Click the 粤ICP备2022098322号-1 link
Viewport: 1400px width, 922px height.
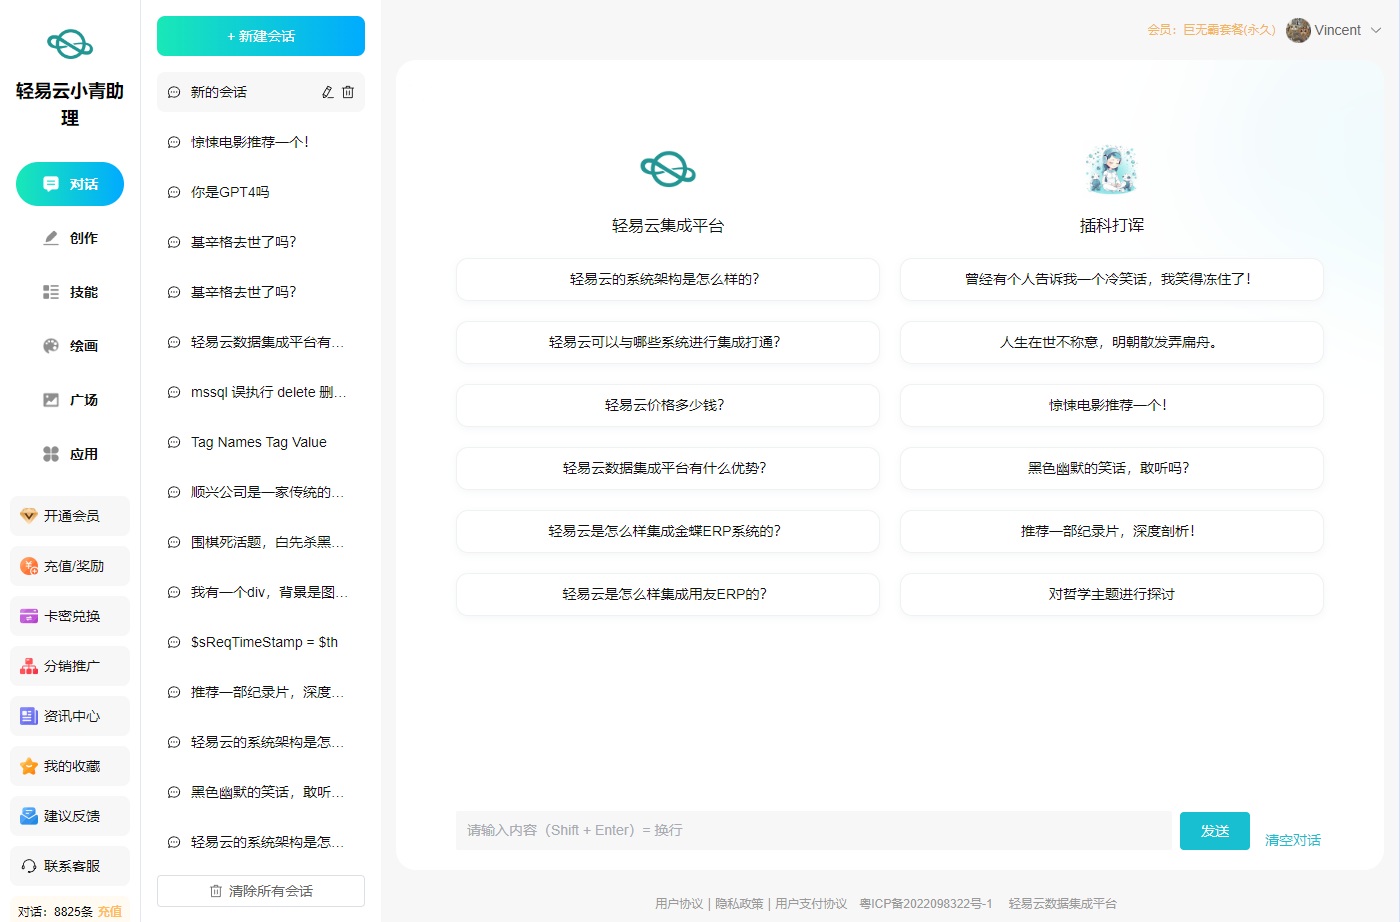click(x=926, y=904)
